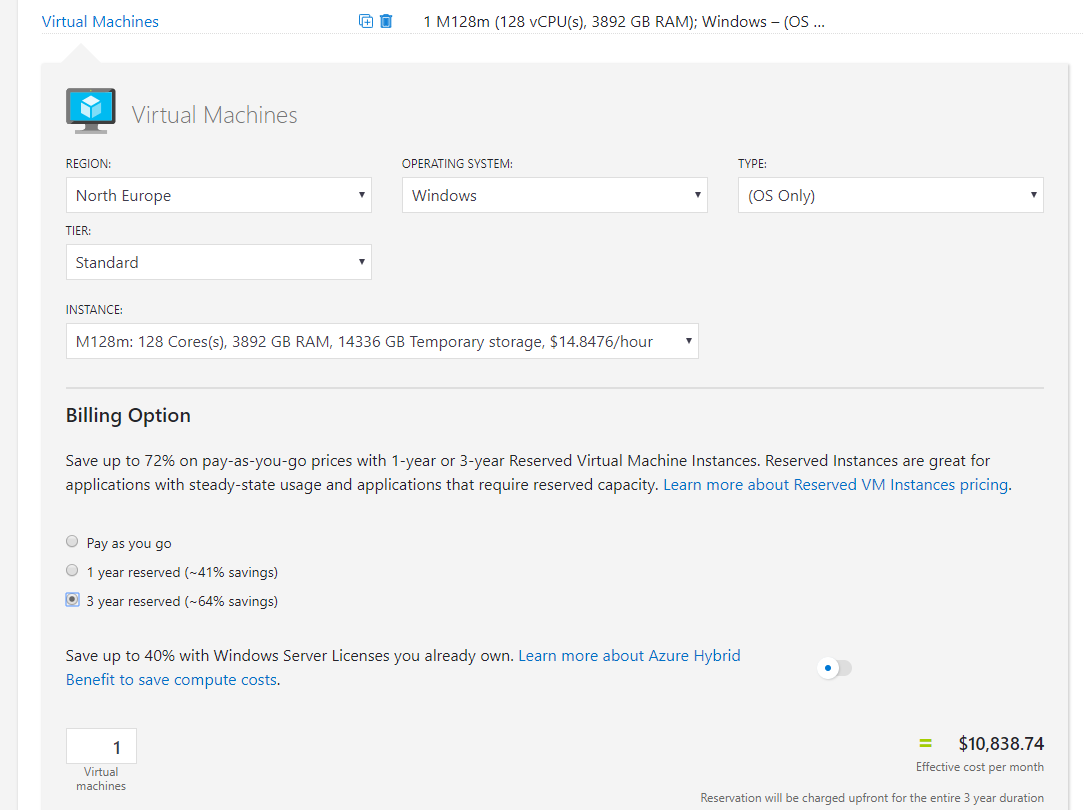Click the number of virtual machines field

click(101, 747)
